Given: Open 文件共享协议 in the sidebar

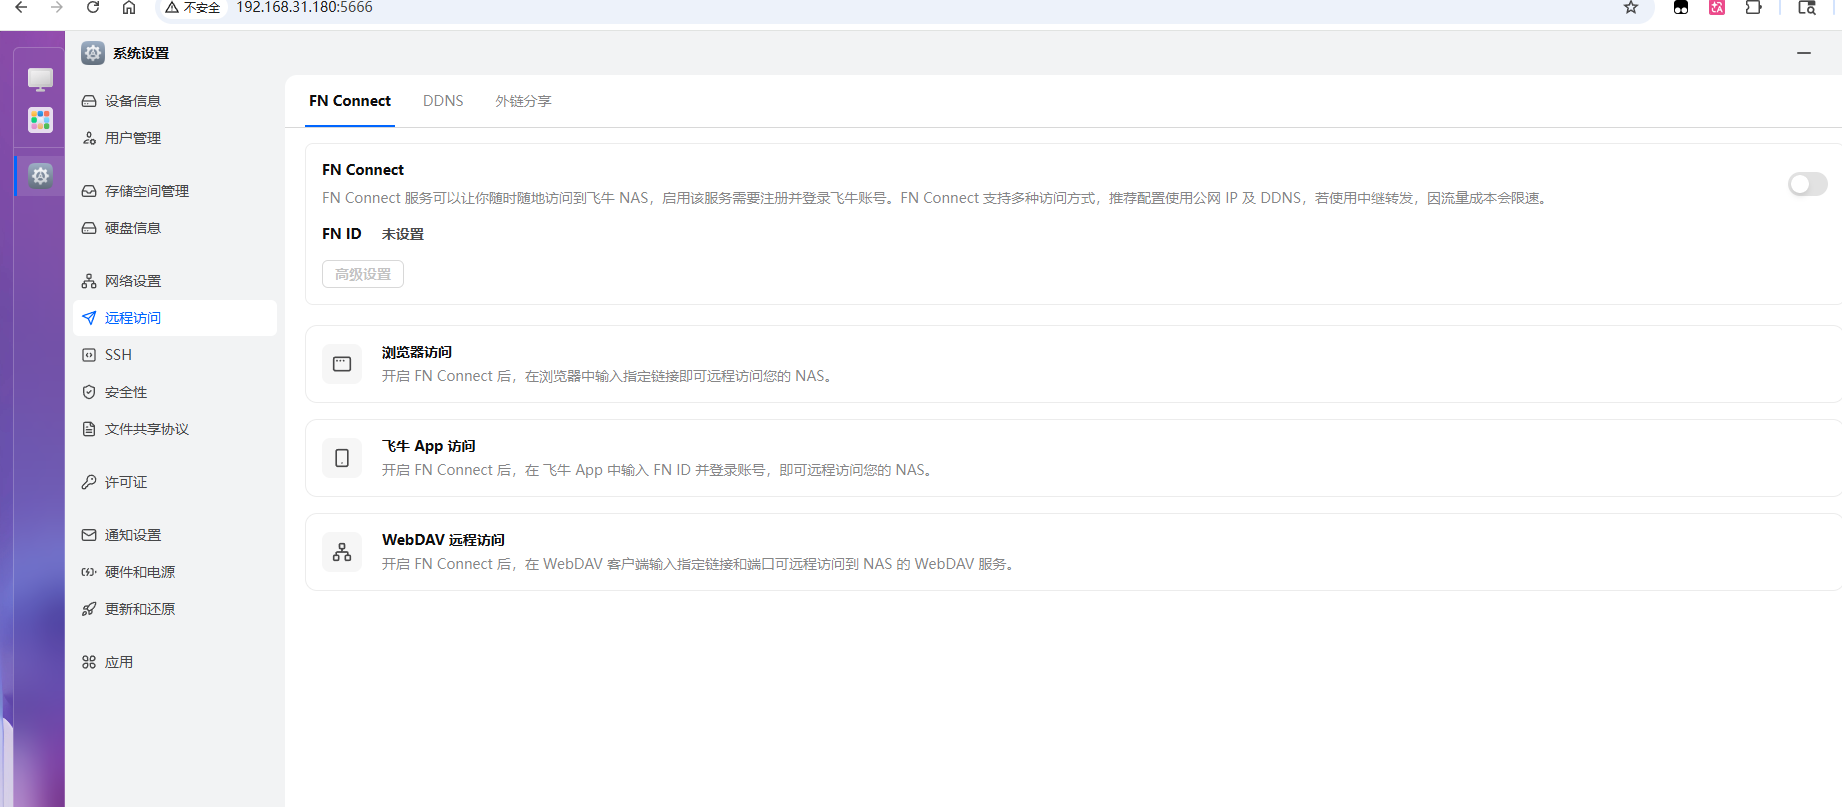Looking at the screenshot, I should click(175, 429).
